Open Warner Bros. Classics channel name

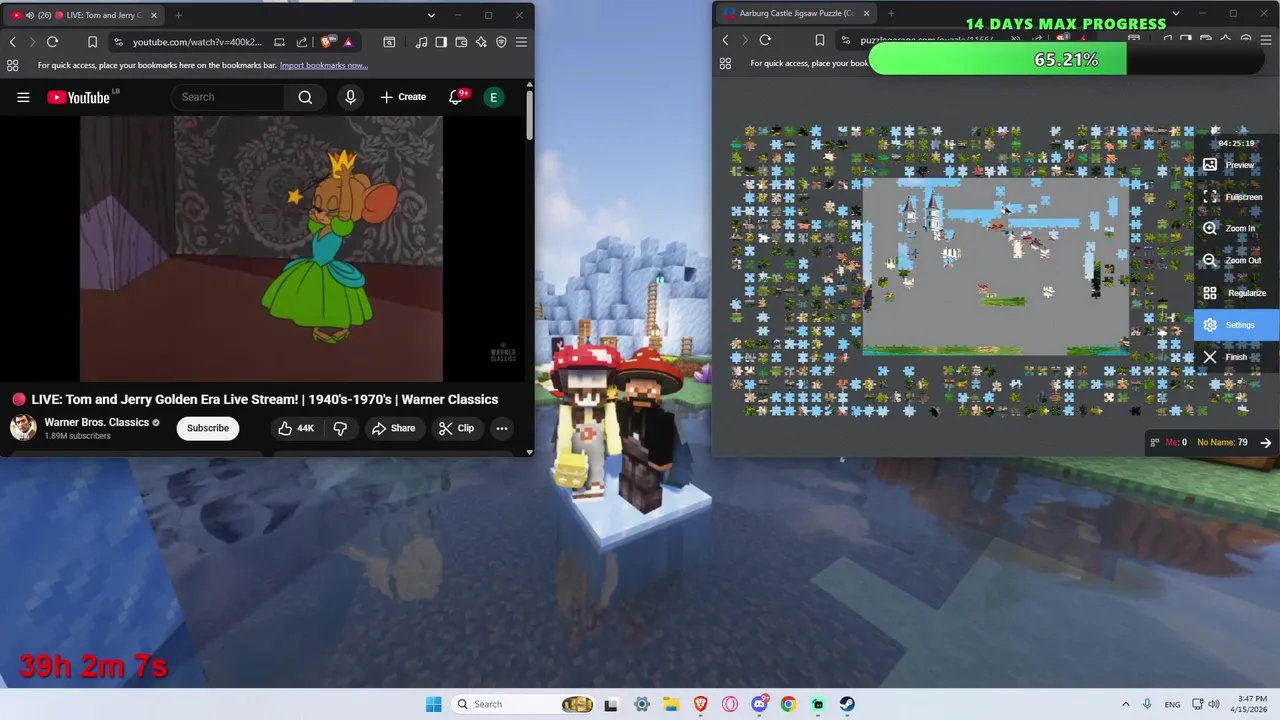pyautogui.click(x=96, y=422)
